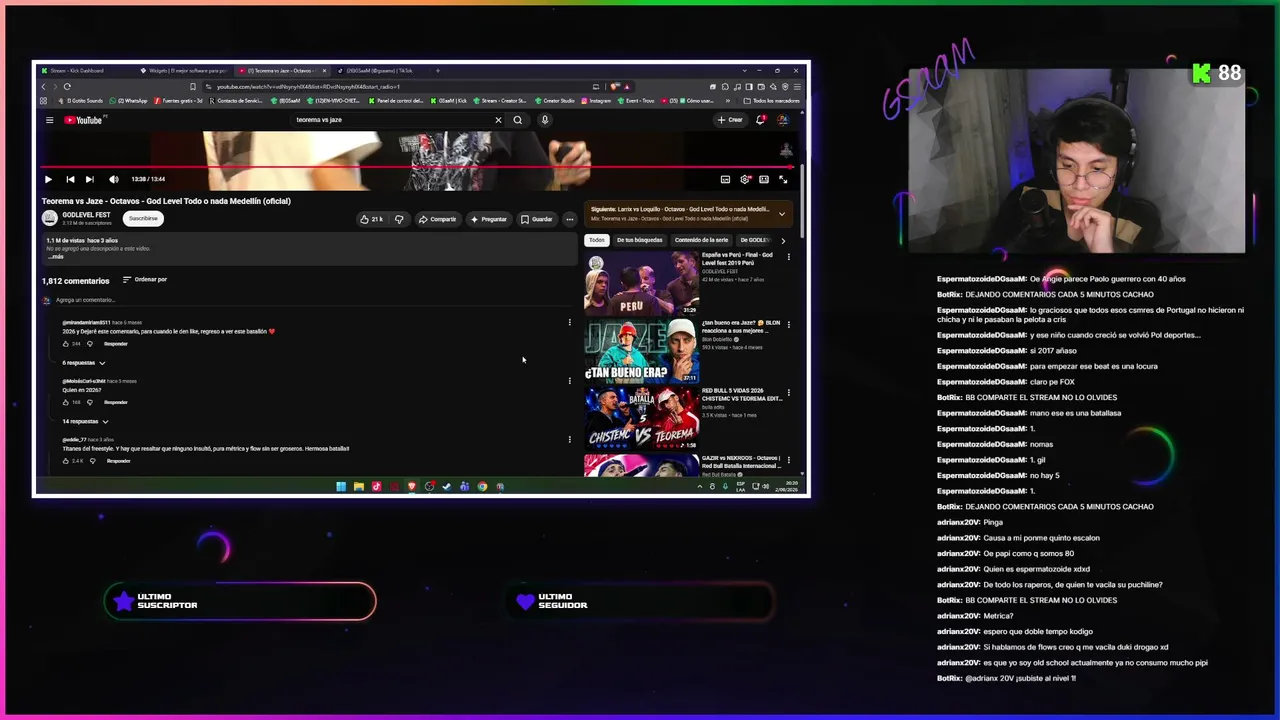Open File Explorer from the taskbar
Image resolution: width=1280 pixels, height=720 pixels.
tap(359, 487)
